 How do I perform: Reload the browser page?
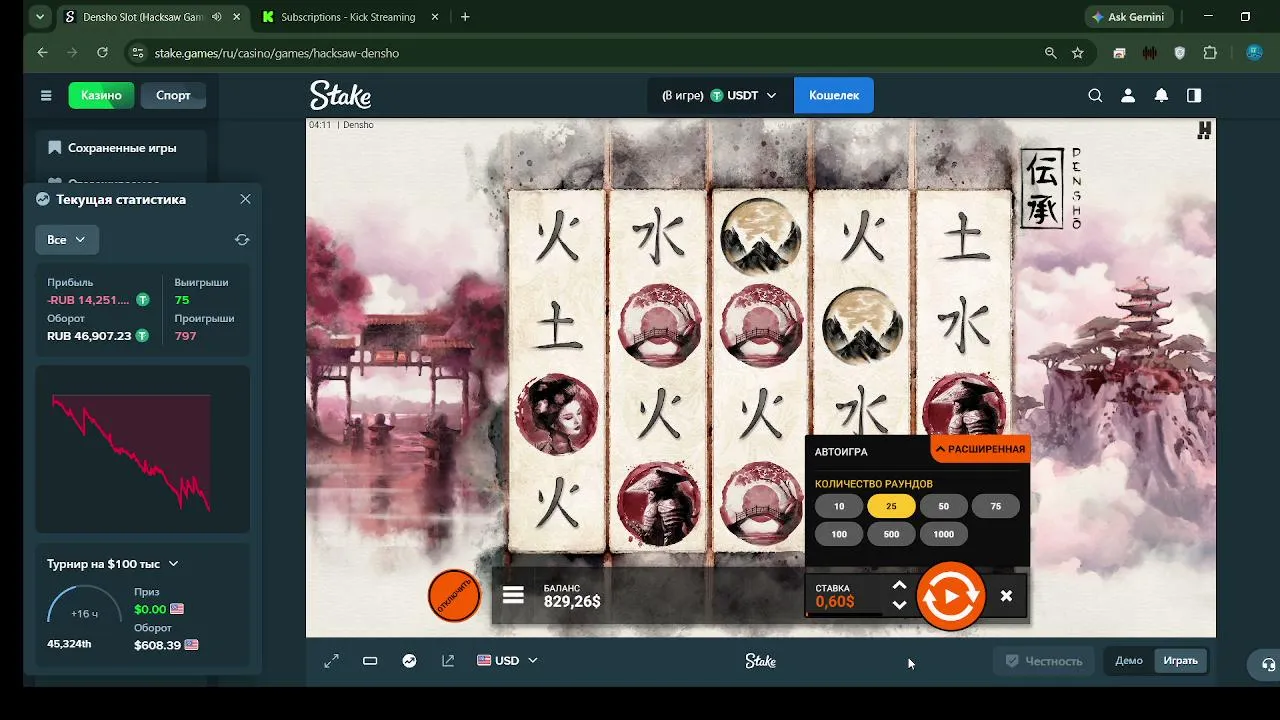point(102,53)
